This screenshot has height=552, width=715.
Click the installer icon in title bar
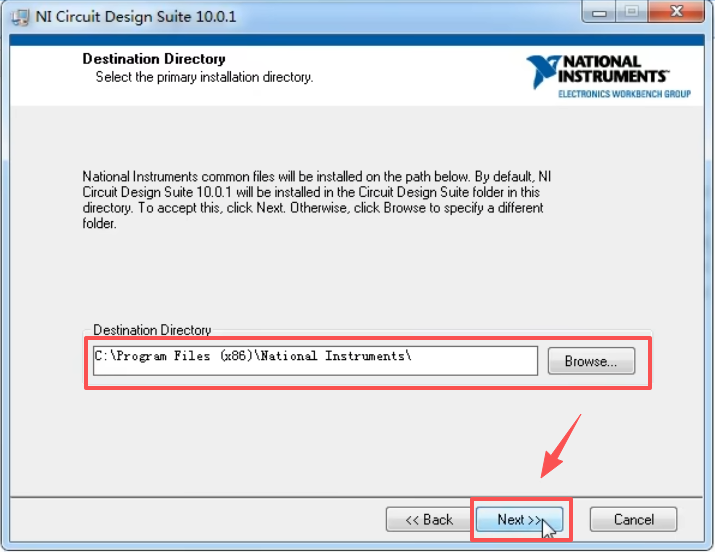pyautogui.click(x=20, y=17)
